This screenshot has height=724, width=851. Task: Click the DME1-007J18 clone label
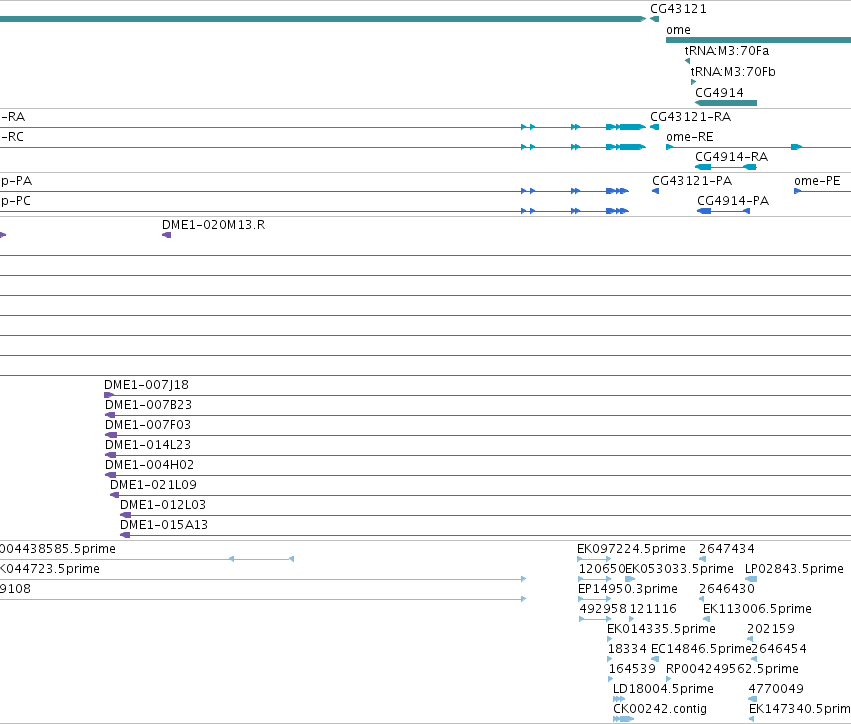pos(147,385)
